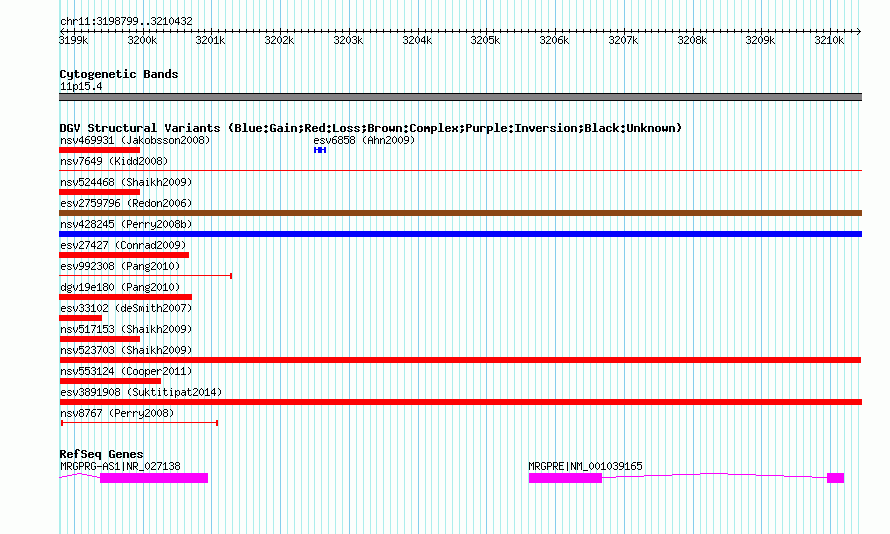Click the 3208k ruler position
The image size is (890, 534).
coord(692,40)
